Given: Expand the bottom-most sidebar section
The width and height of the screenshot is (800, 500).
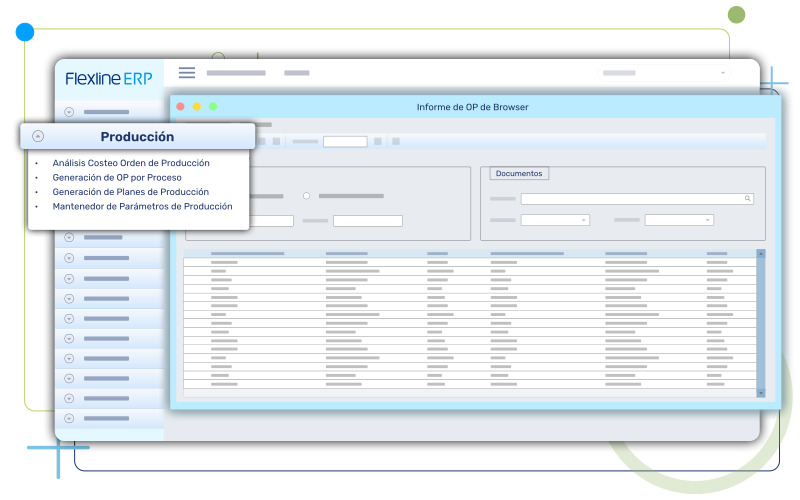Looking at the screenshot, I should (69, 418).
